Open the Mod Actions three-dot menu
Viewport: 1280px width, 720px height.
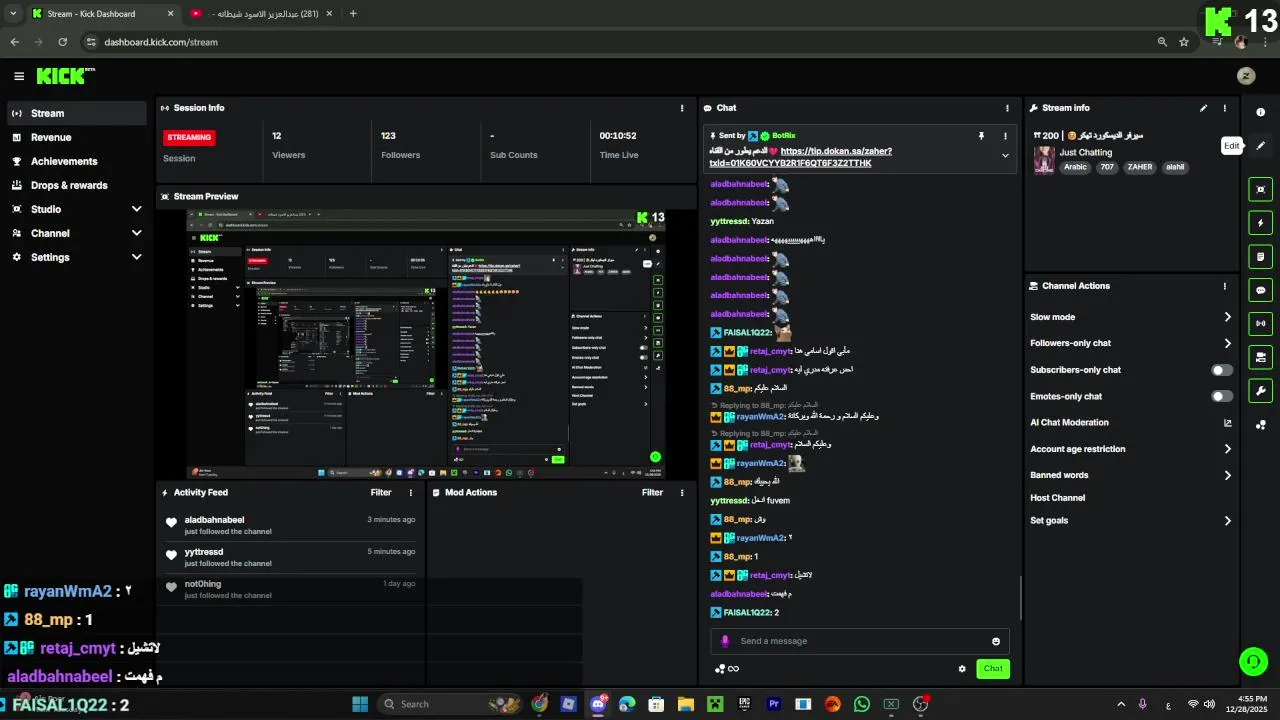pos(682,493)
